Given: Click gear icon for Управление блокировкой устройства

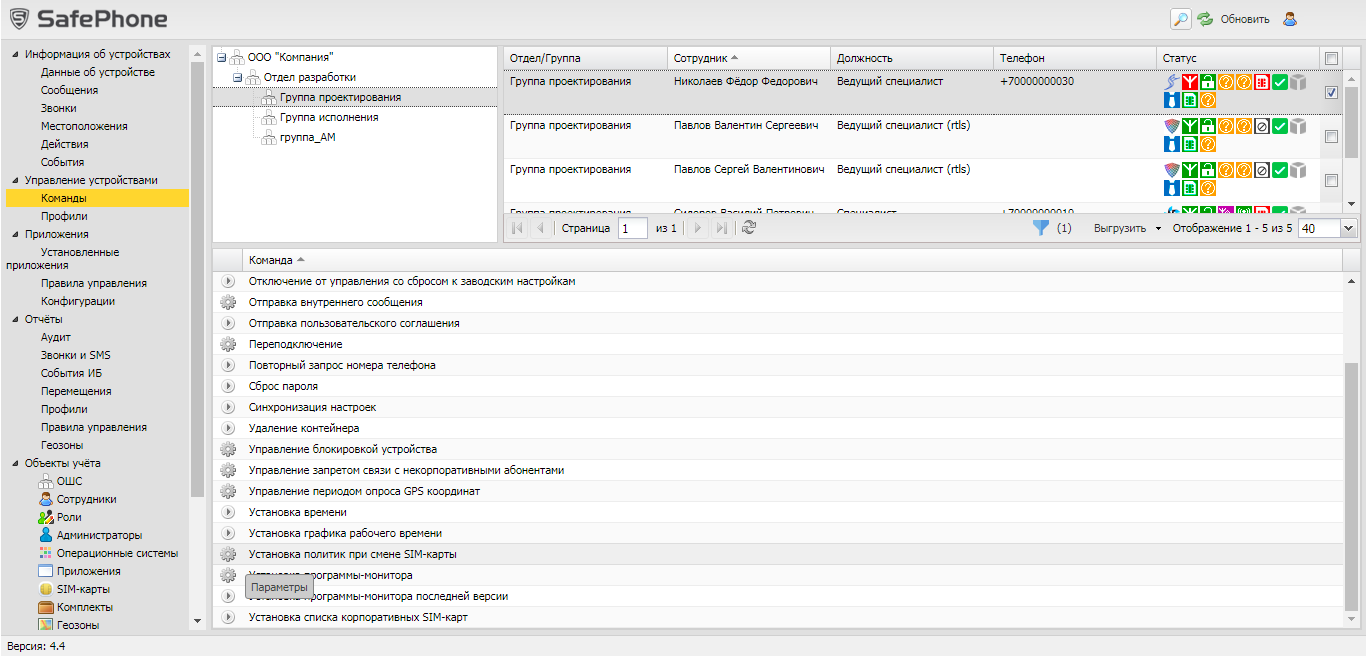Looking at the screenshot, I should pos(228,449).
